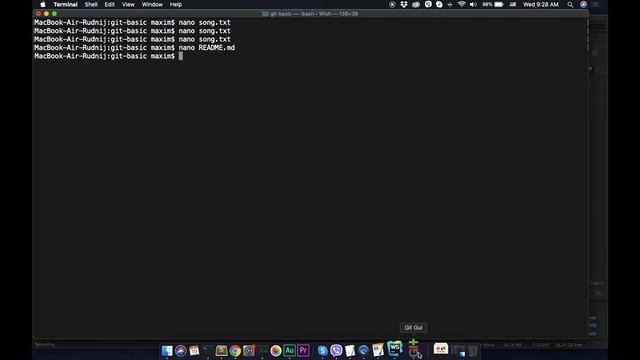Open the Dock icon with a red badge

[x=249, y=351]
